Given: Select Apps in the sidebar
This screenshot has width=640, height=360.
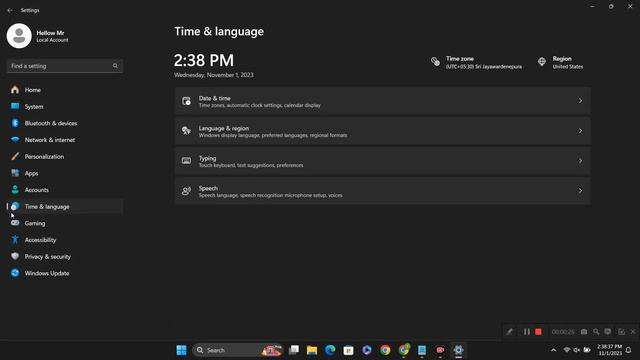Looking at the screenshot, I should [65, 173].
